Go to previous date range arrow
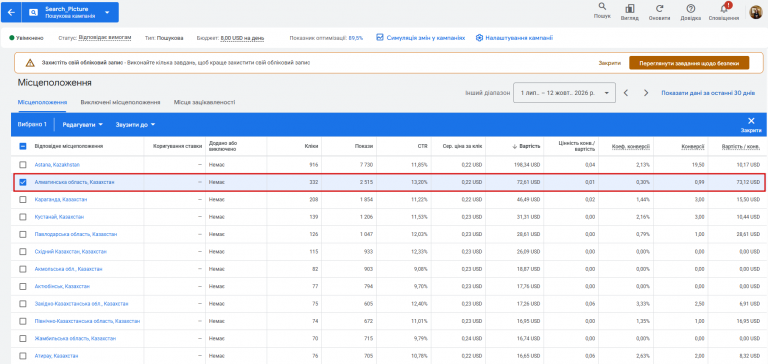768x364 pixels. tap(626, 93)
